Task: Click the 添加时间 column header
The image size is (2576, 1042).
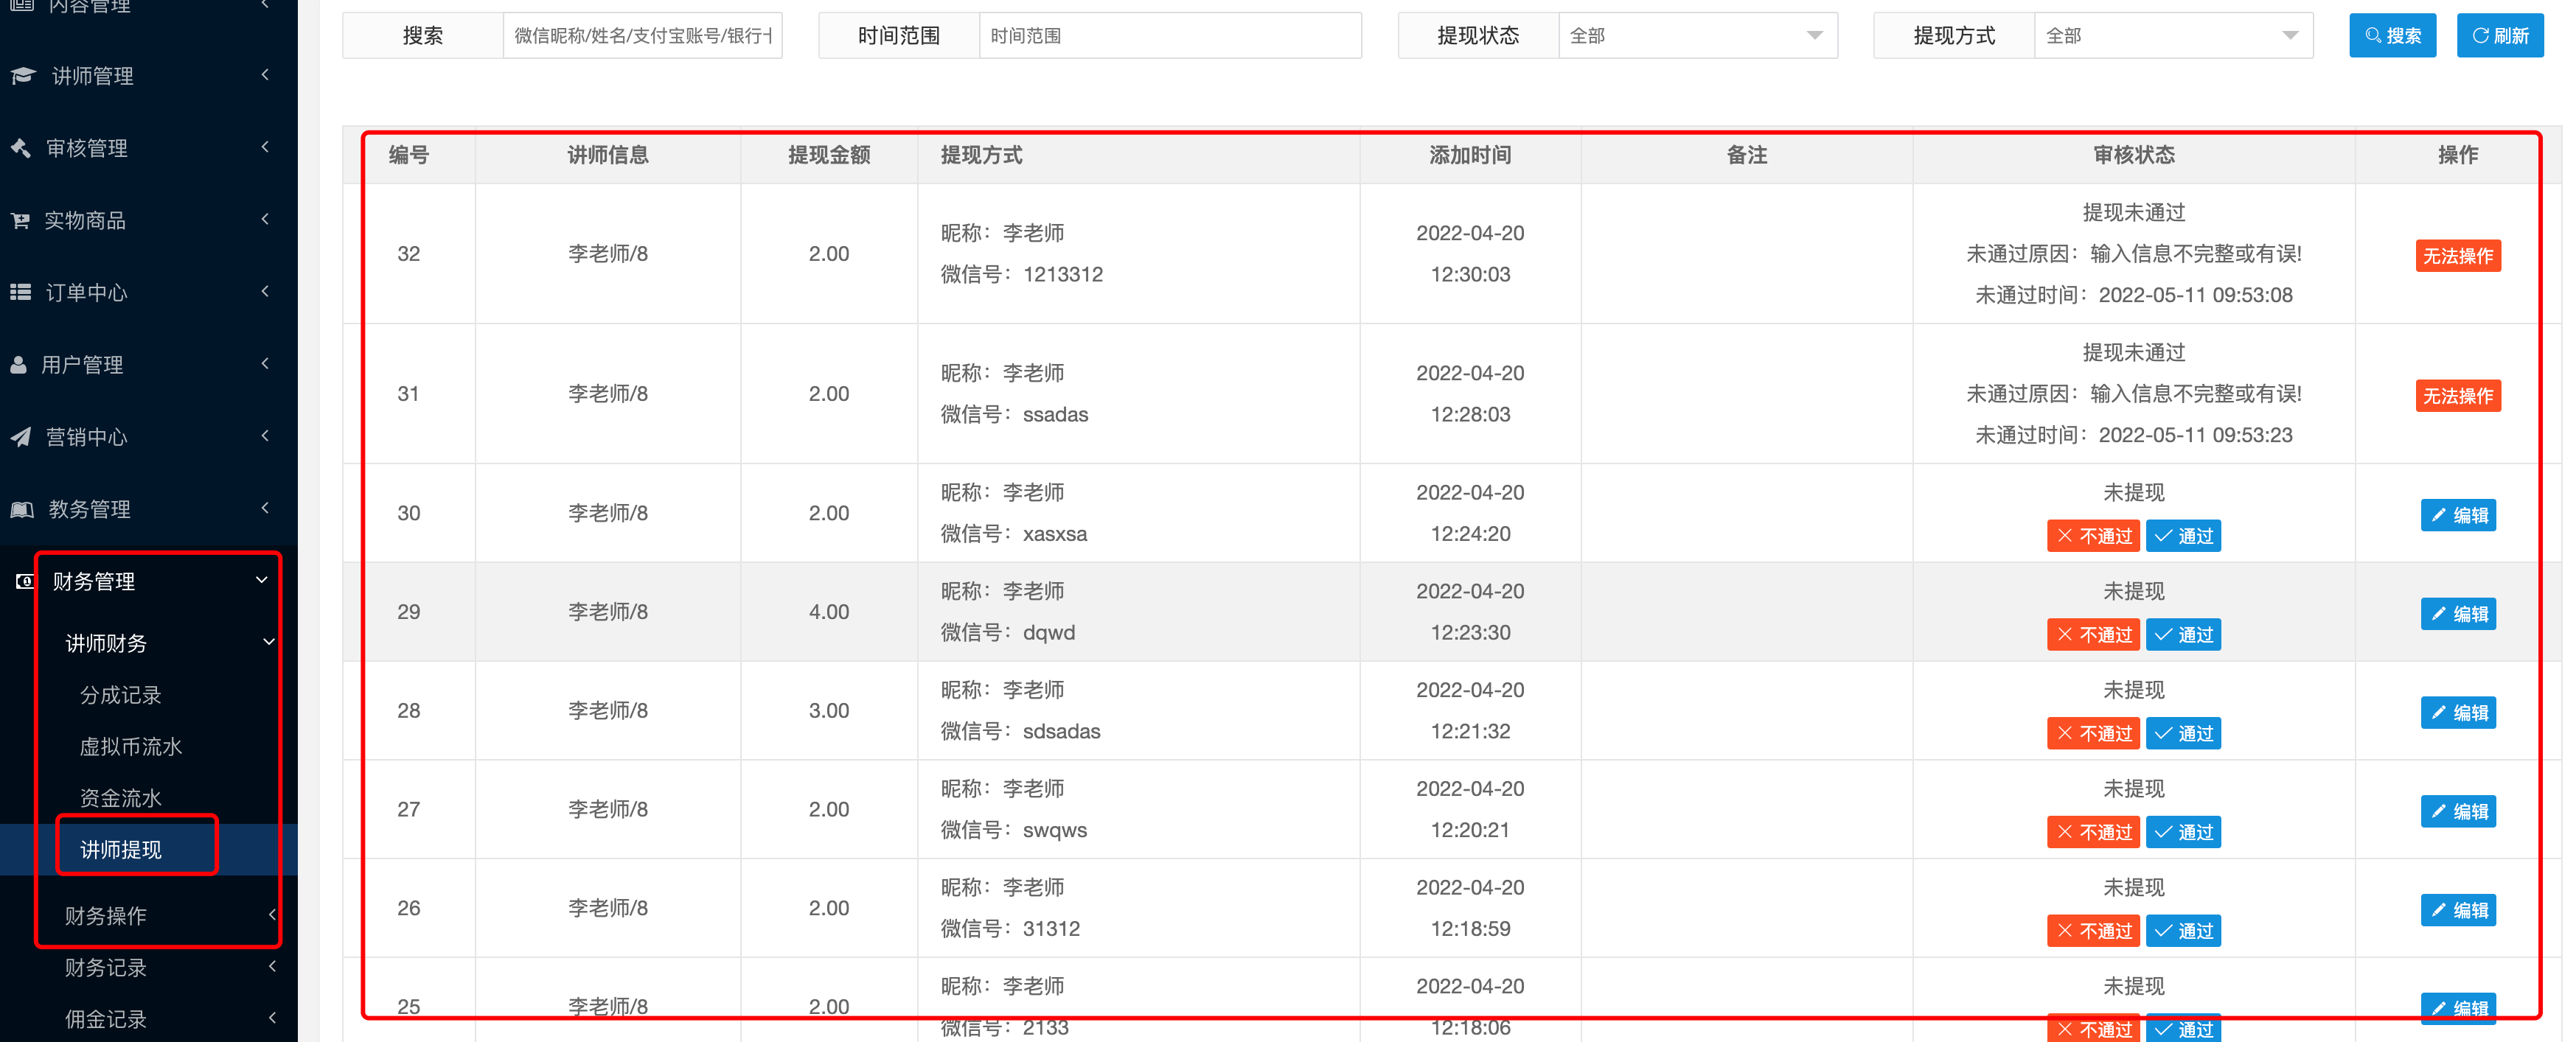Action: coord(1470,155)
